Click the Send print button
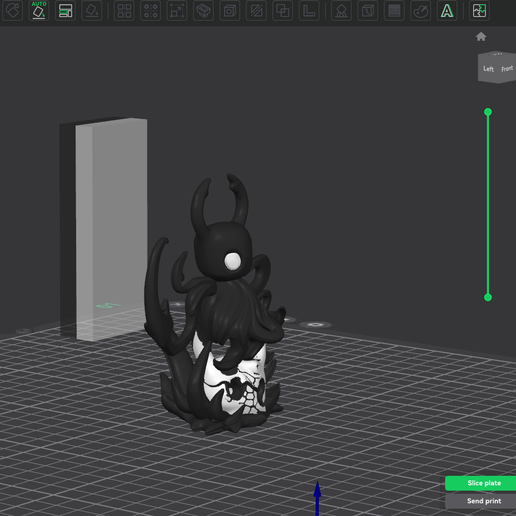516x516 pixels. click(482, 501)
